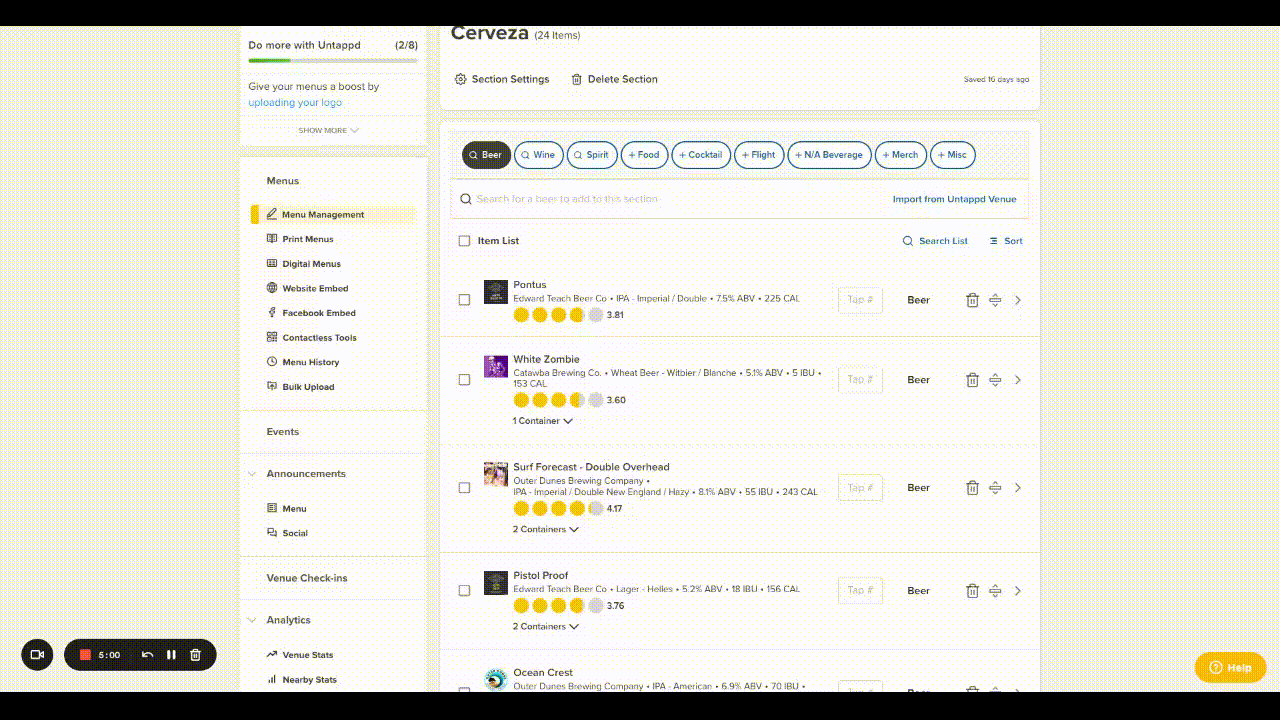Viewport: 1280px width, 720px height.
Task: Select the Spirit item type filter
Action: 592,155
